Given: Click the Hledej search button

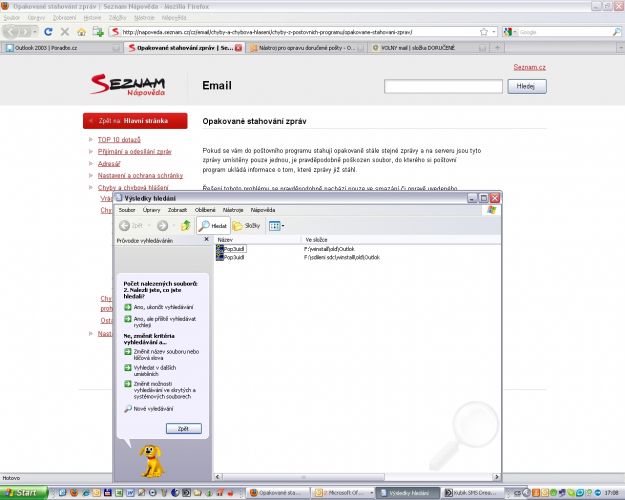Looking at the screenshot, I should click(x=527, y=86).
